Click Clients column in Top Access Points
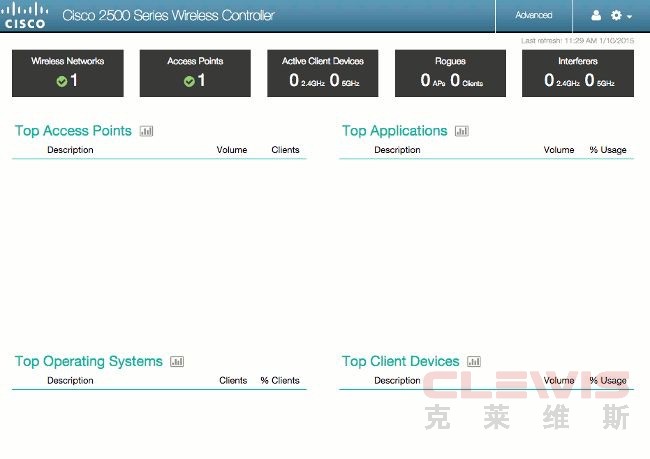This screenshot has height=459, width=650. coord(285,150)
